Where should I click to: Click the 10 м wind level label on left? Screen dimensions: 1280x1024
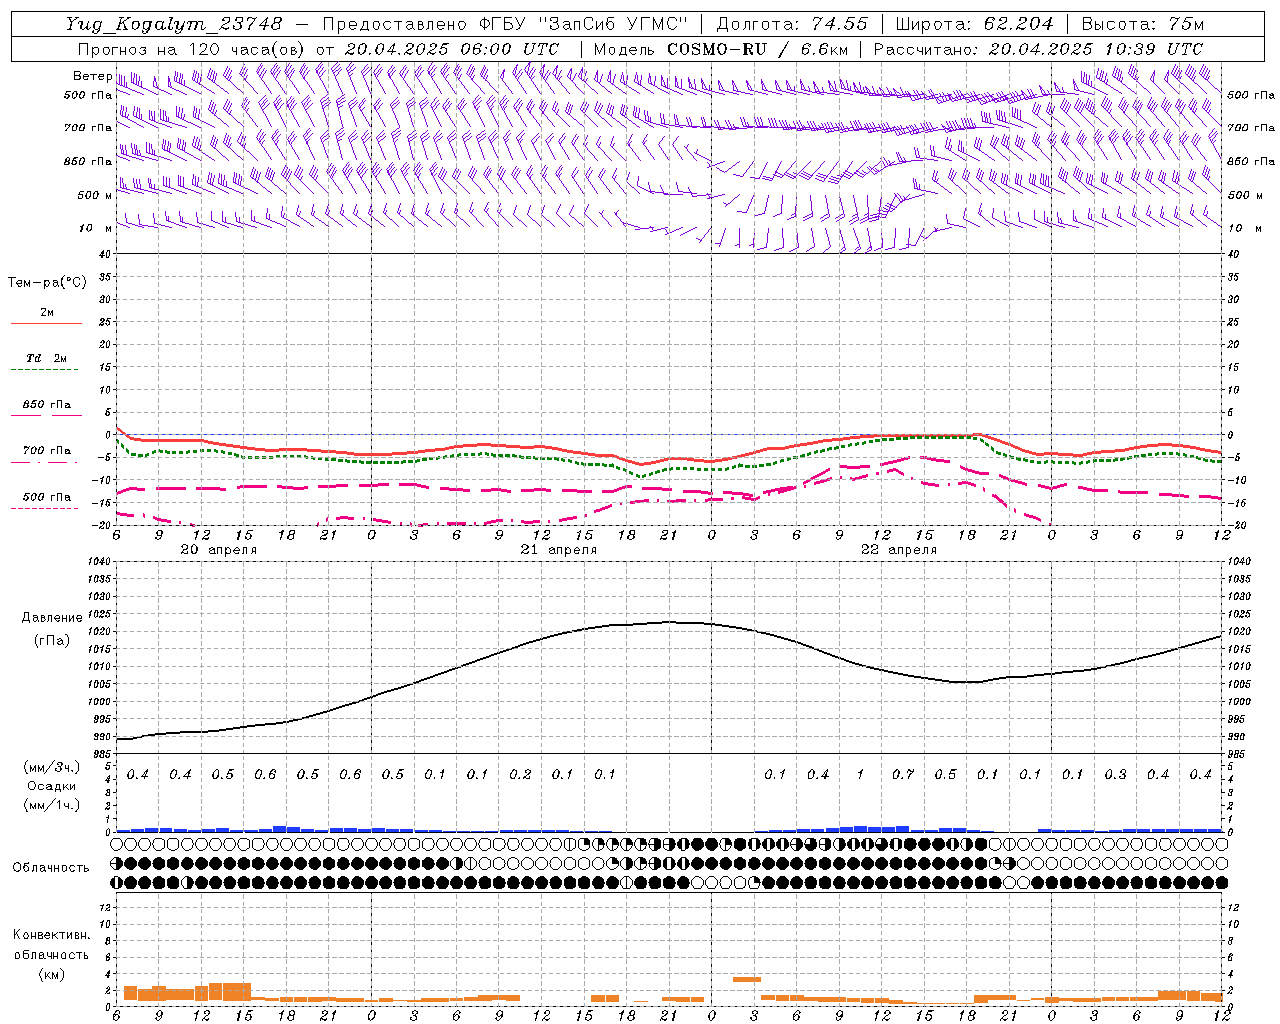tap(96, 228)
